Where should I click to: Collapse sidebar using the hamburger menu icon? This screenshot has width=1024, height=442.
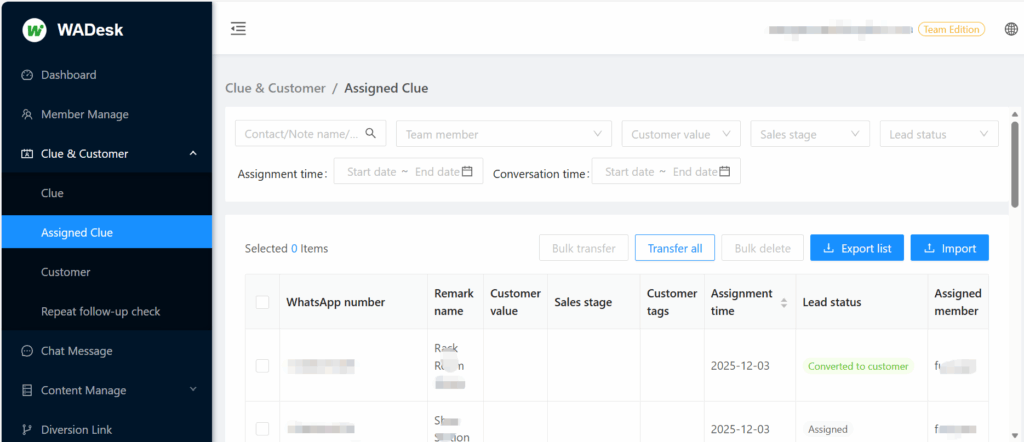(238, 29)
